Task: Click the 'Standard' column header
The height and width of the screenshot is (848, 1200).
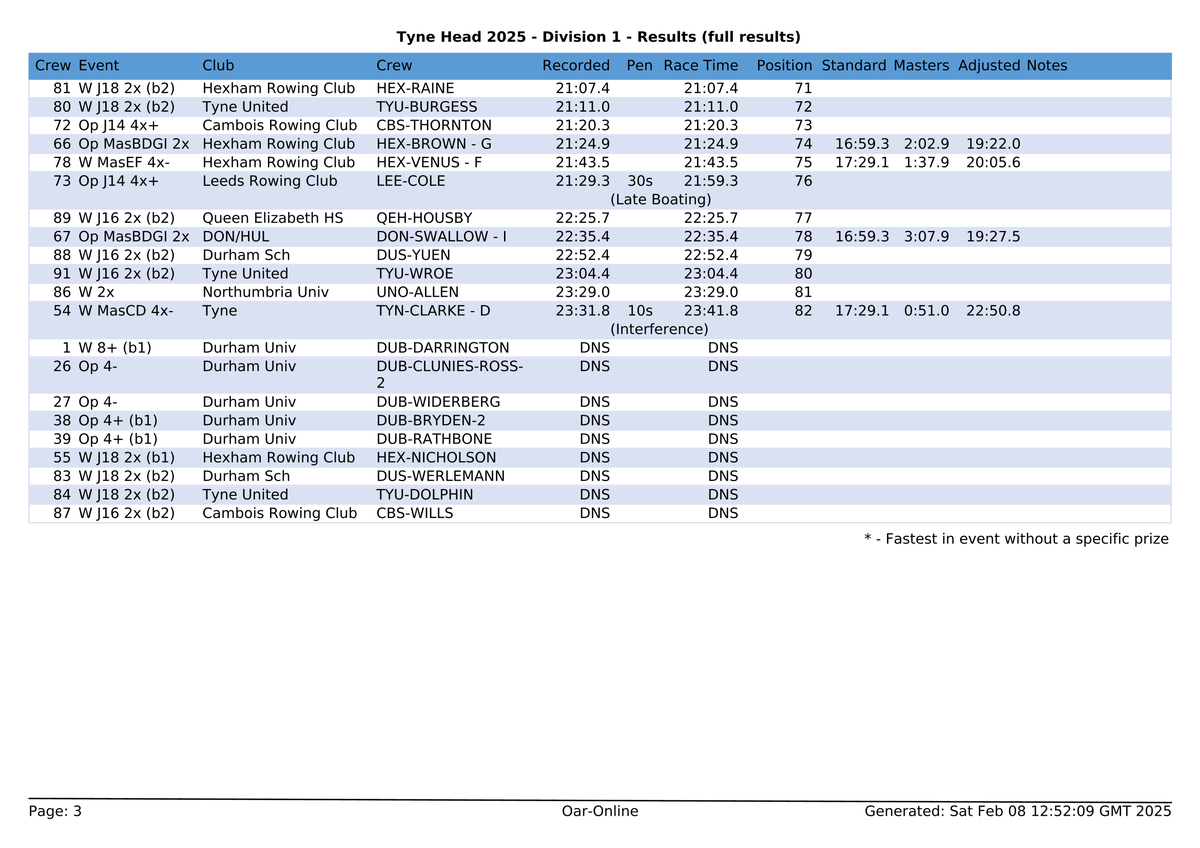Action: 854,66
